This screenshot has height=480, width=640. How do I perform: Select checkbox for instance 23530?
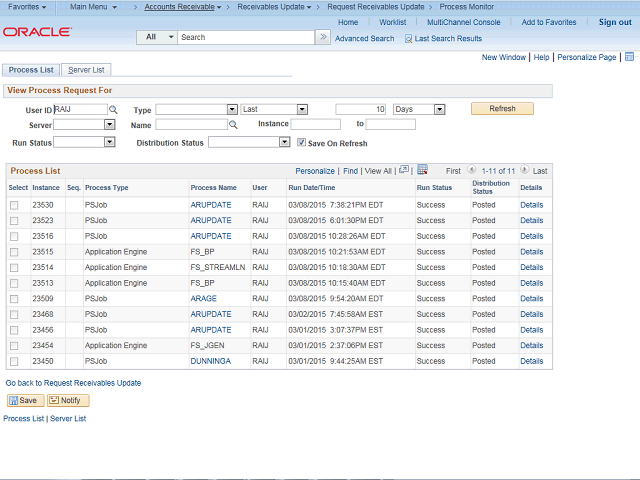click(x=14, y=205)
